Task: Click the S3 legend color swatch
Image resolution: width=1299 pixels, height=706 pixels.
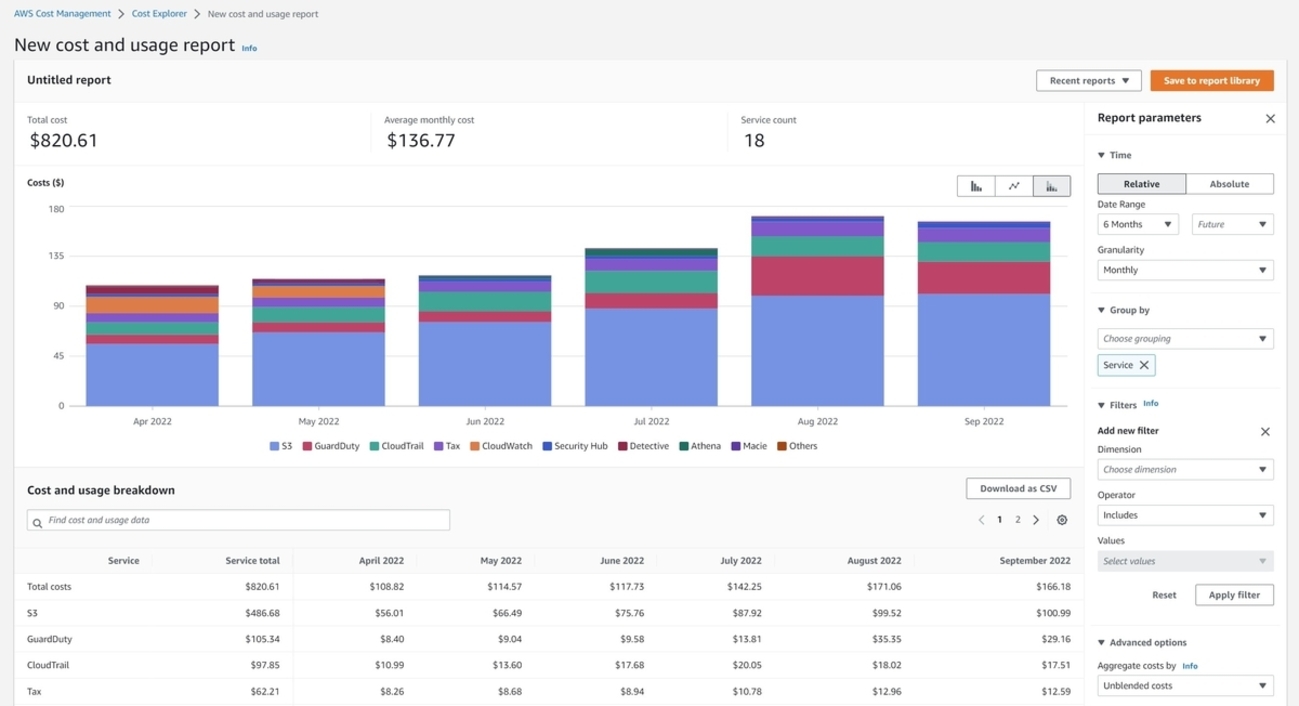Action: (274, 446)
